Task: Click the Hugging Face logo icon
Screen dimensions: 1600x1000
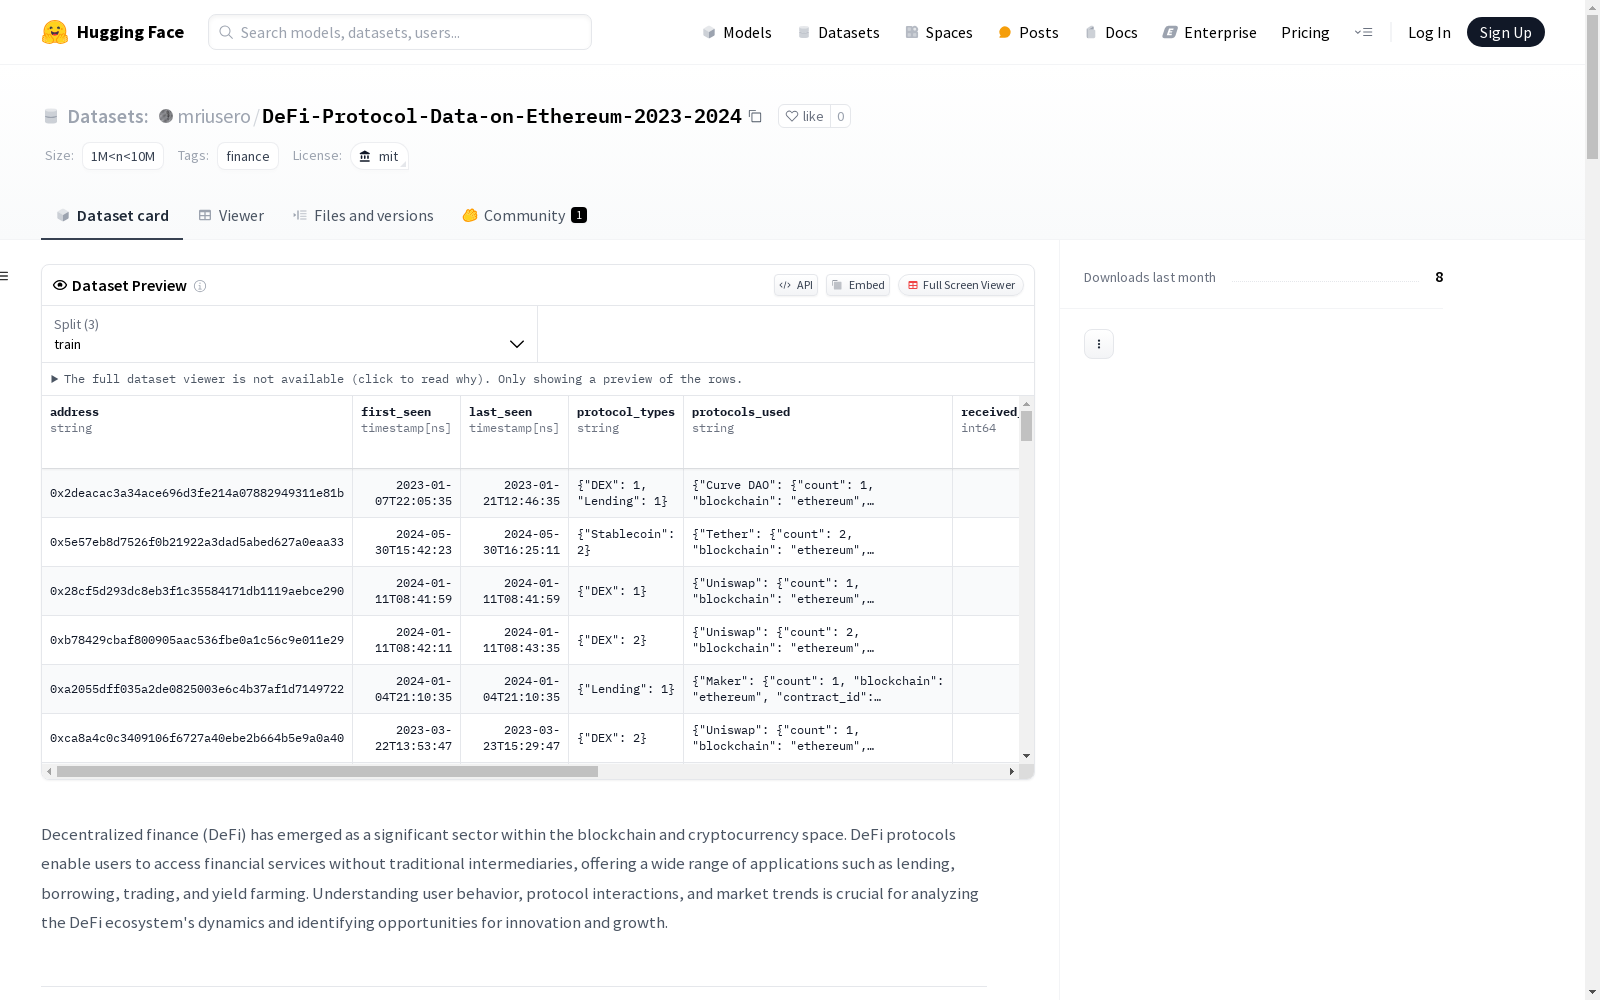Action: (55, 32)
